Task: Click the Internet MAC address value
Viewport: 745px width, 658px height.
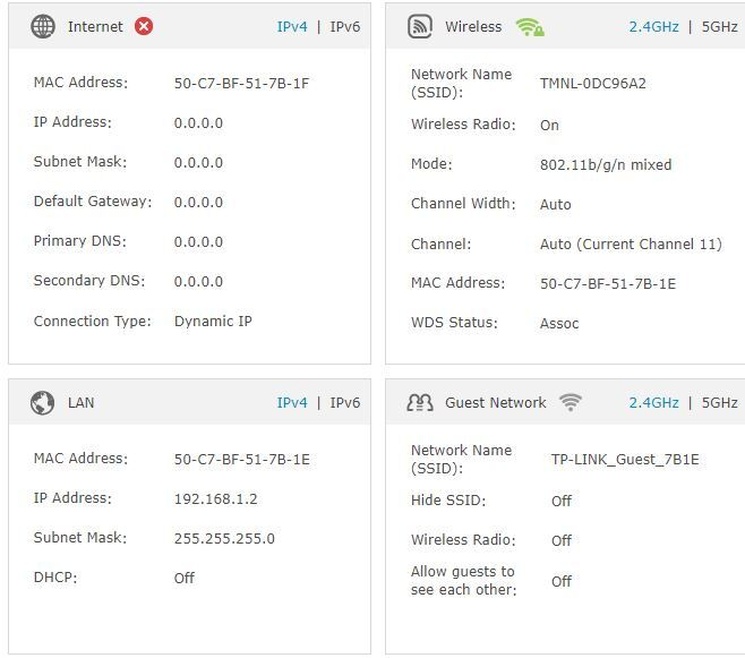Action: [241, 84]
